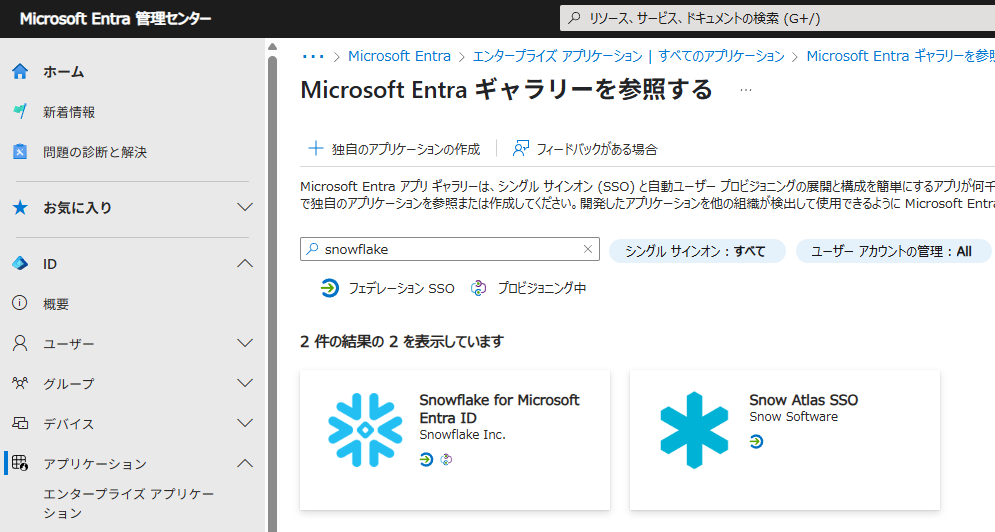The height and width of the screenshot is (532, 995).
Task: Click the 新着情報 sidebar icon
Action: 20,112
